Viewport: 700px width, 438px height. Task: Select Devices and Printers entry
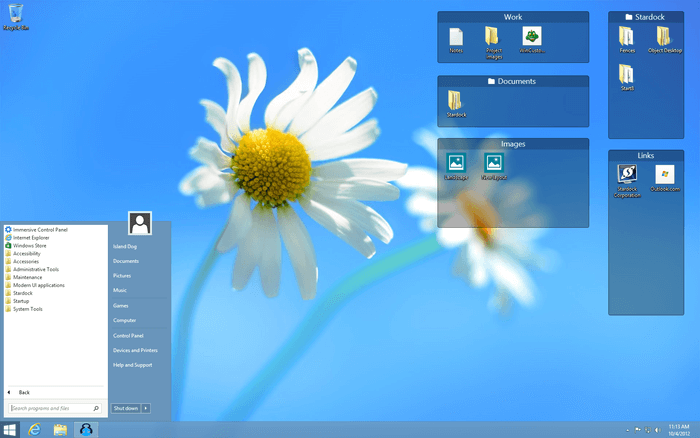(135, 350)
